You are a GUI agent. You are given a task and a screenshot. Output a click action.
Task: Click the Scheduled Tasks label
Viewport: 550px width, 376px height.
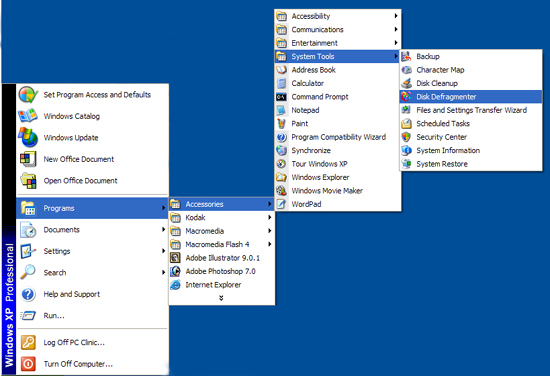click(443, 123)
